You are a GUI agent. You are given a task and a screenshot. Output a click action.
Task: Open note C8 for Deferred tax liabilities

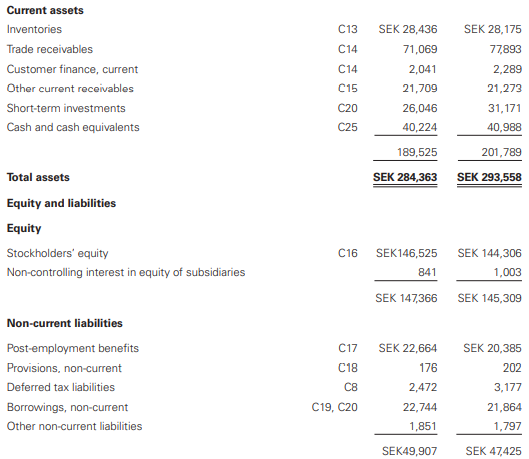coord(351,387)
